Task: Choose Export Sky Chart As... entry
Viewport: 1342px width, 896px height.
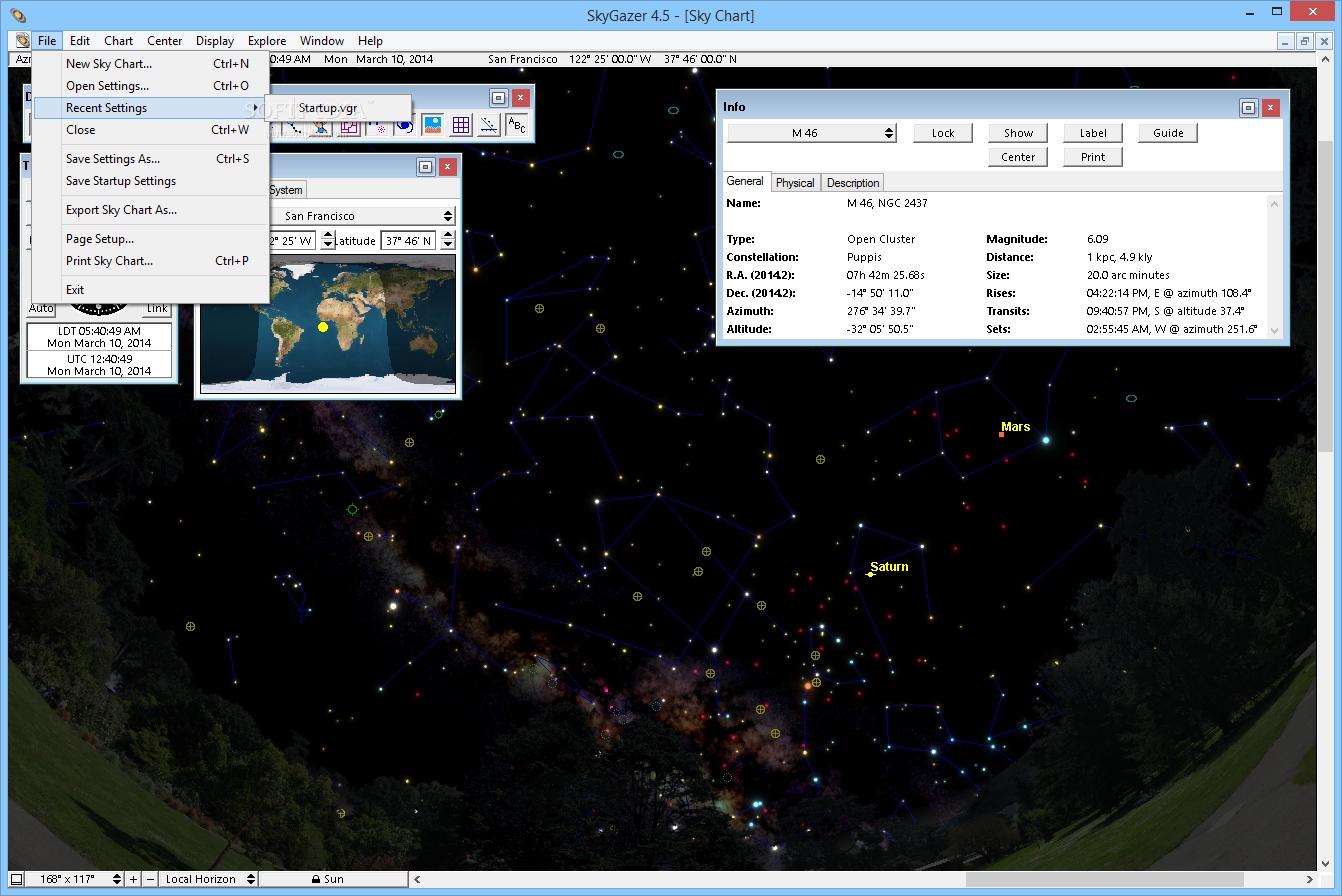Action: click(150, 210)
